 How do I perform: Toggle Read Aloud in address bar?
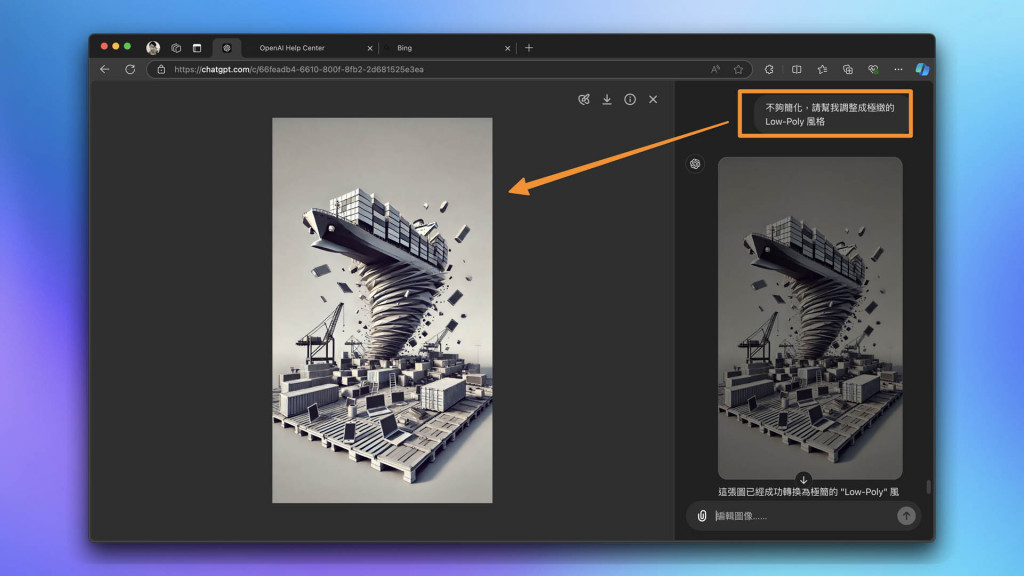715,69
